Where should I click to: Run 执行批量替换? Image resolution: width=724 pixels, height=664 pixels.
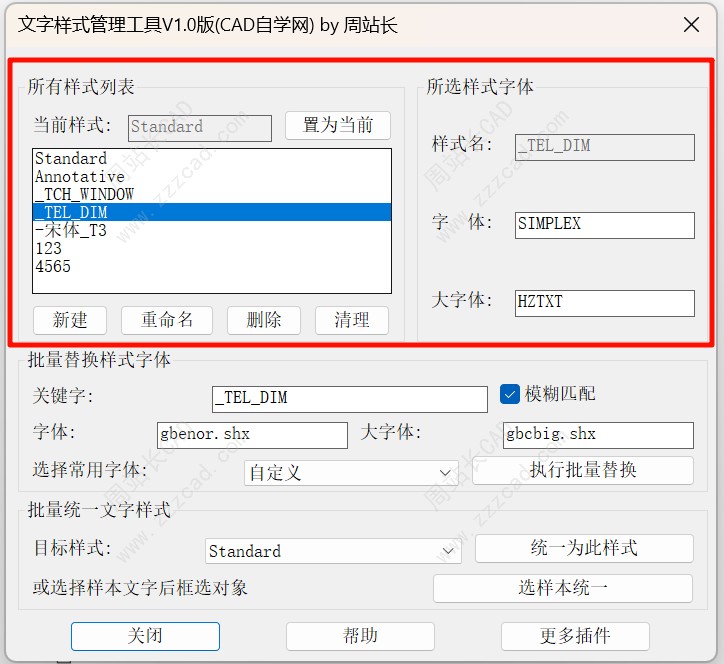tap(583, 470)
